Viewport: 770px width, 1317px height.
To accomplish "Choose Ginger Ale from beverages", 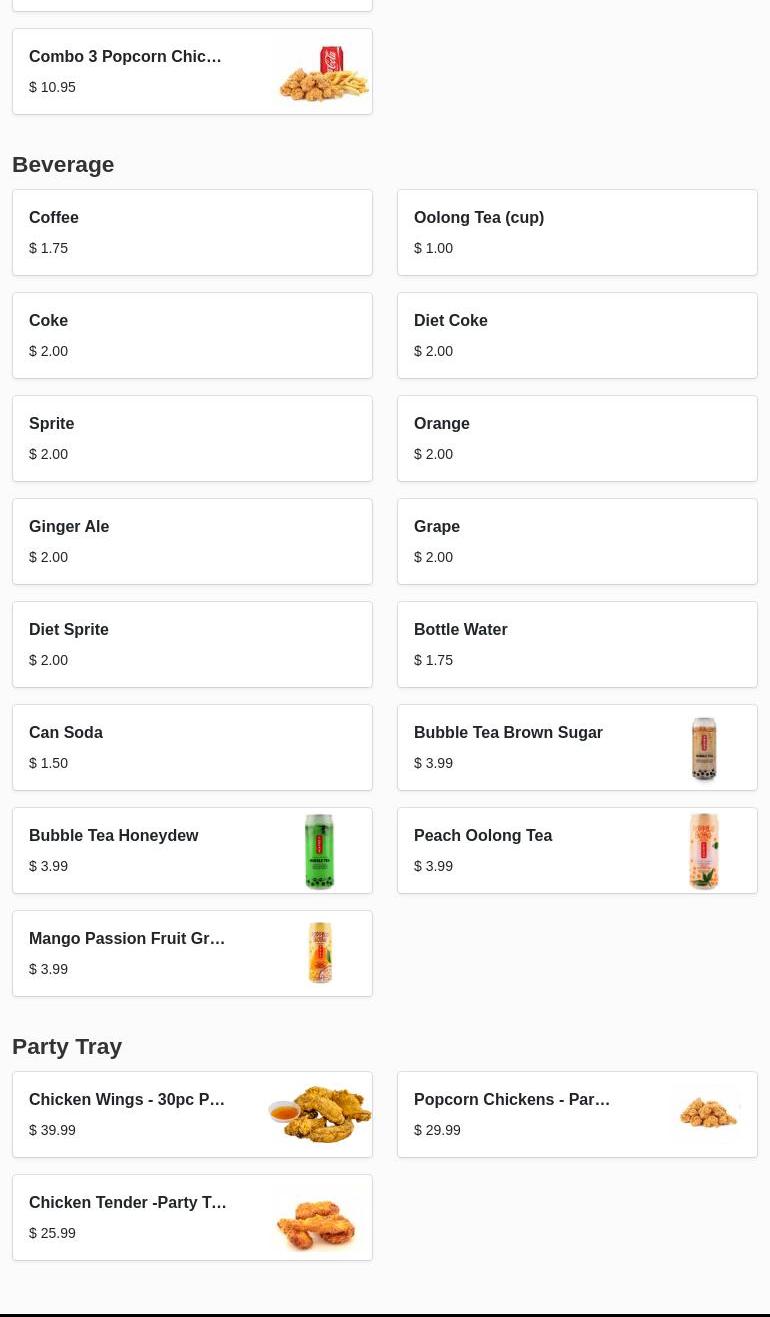I will (192, 541).
